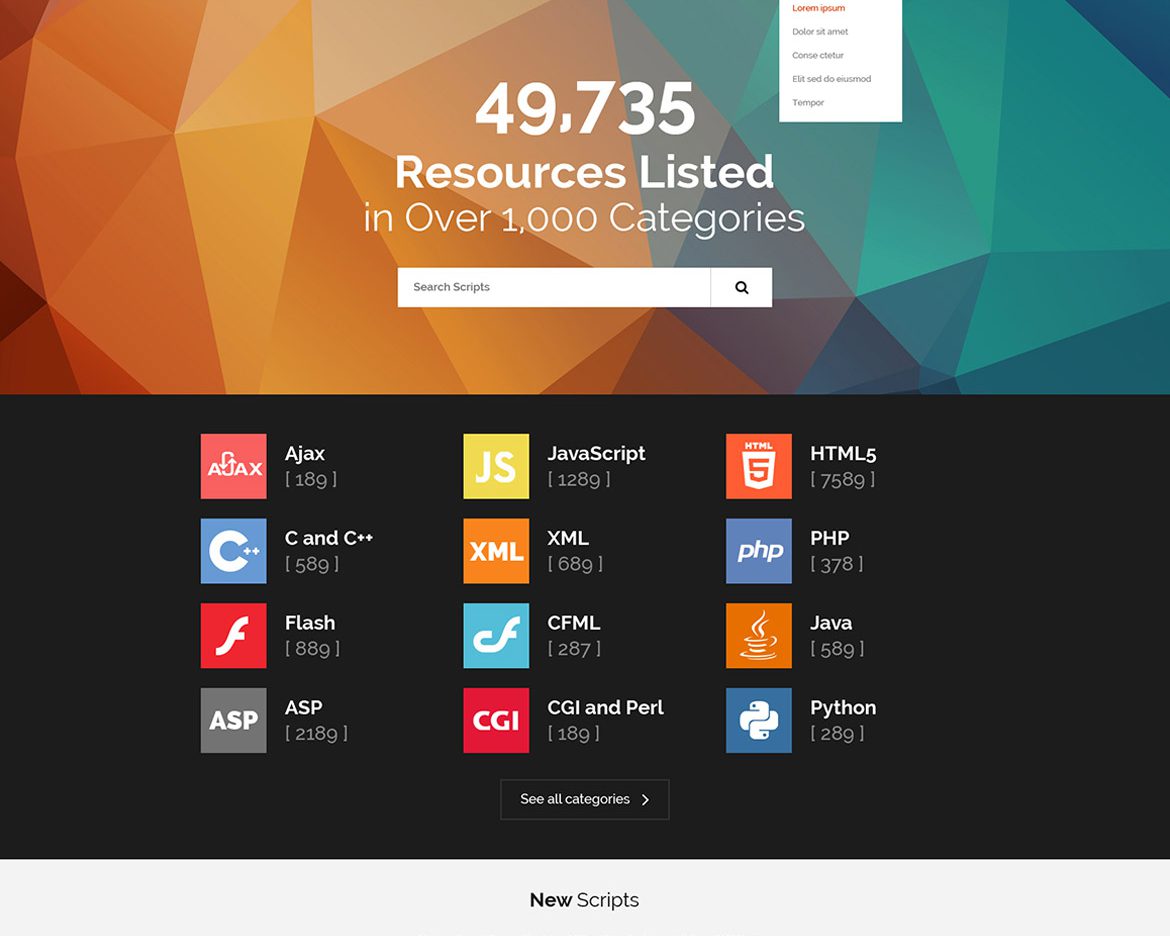This screenshot has width=1170, height=936.
Task: Click the Resources Listed heading
Action: coord(584,172)
